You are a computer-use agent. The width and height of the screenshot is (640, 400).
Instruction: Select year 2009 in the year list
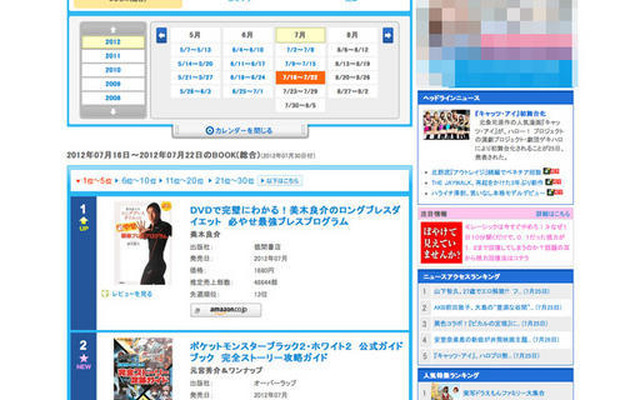pos(113,84)
